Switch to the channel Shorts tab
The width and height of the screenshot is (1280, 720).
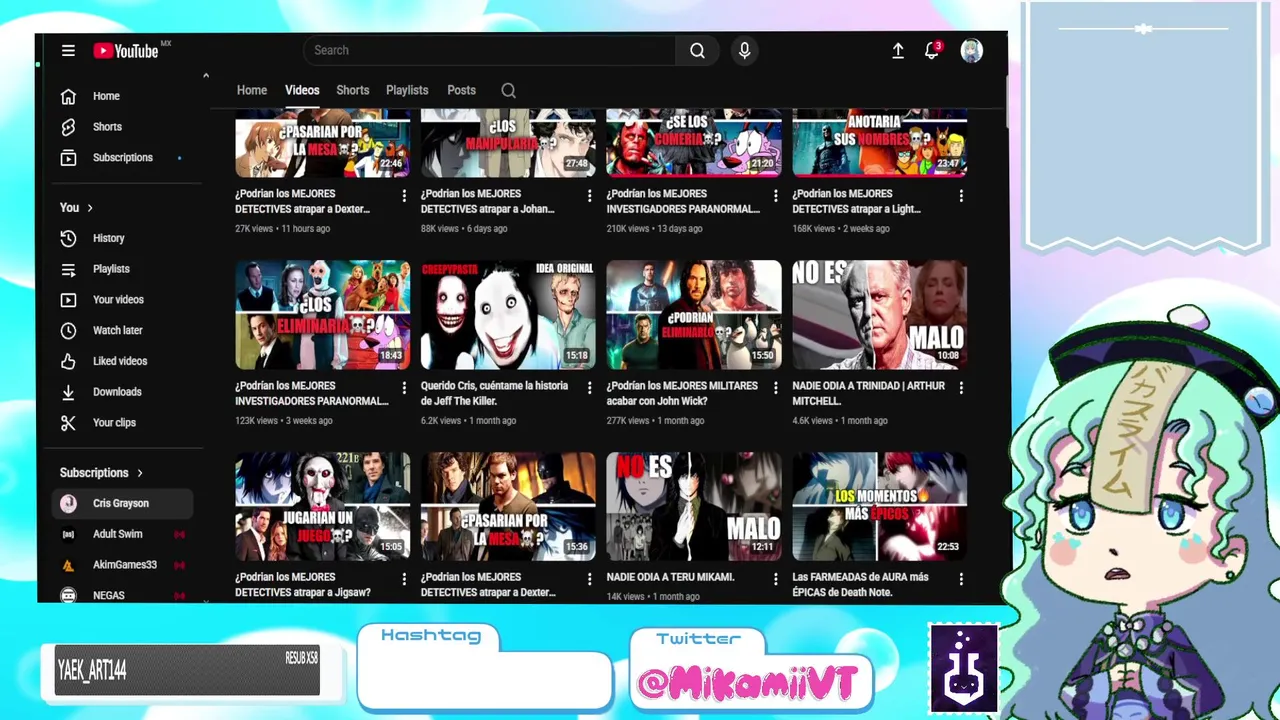click(x=353, y=91)
